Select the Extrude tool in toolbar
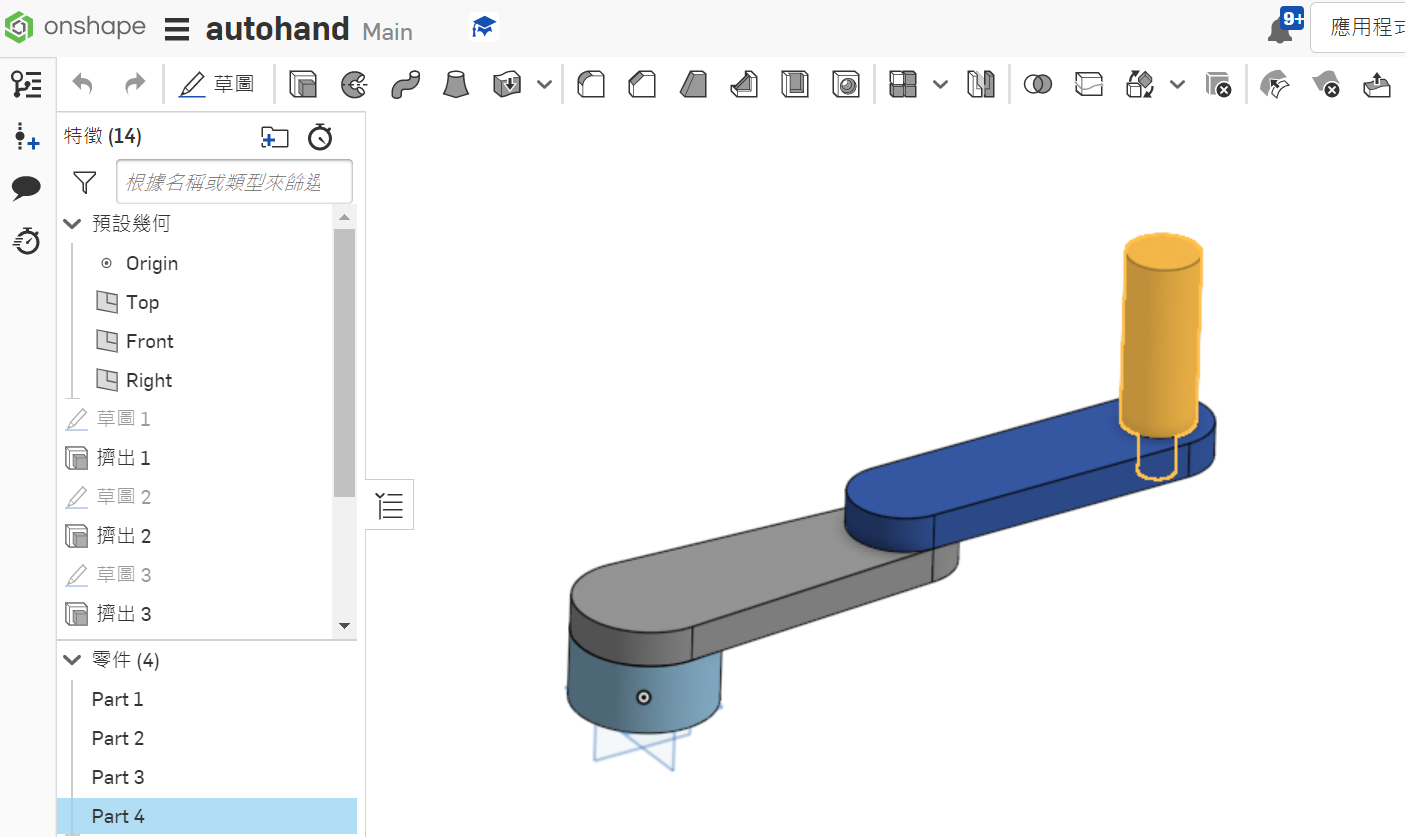Viewport: 1405px width, 837px height. (303, 85)
